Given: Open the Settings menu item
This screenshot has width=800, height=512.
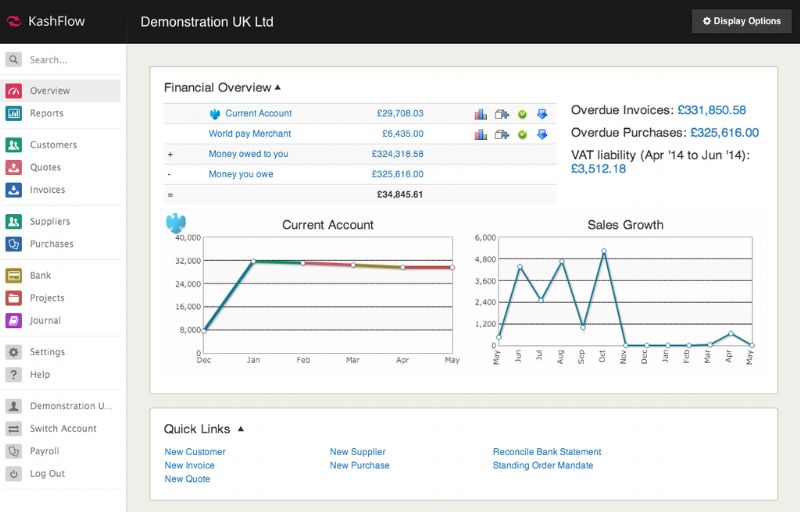Looking at the screenshot, I should (x=47, y=352).
